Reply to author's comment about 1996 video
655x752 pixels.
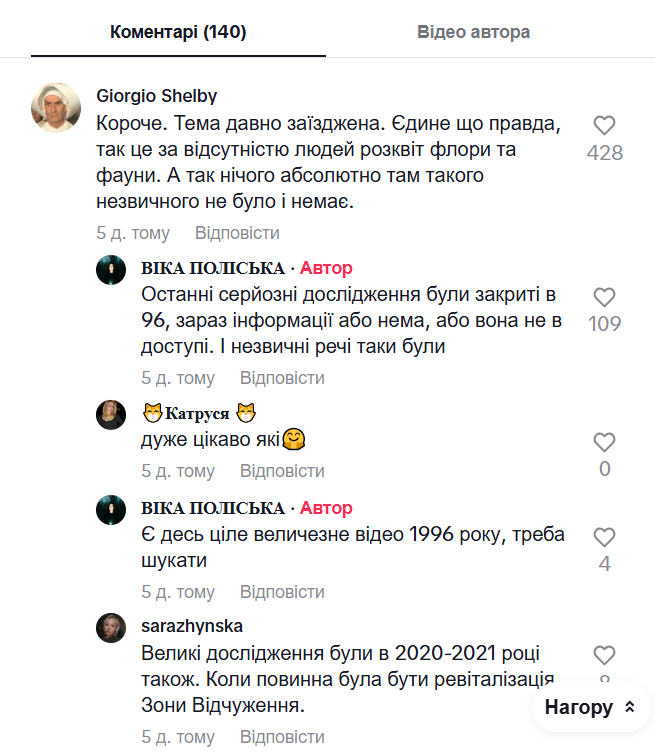(x=282, y=592)
